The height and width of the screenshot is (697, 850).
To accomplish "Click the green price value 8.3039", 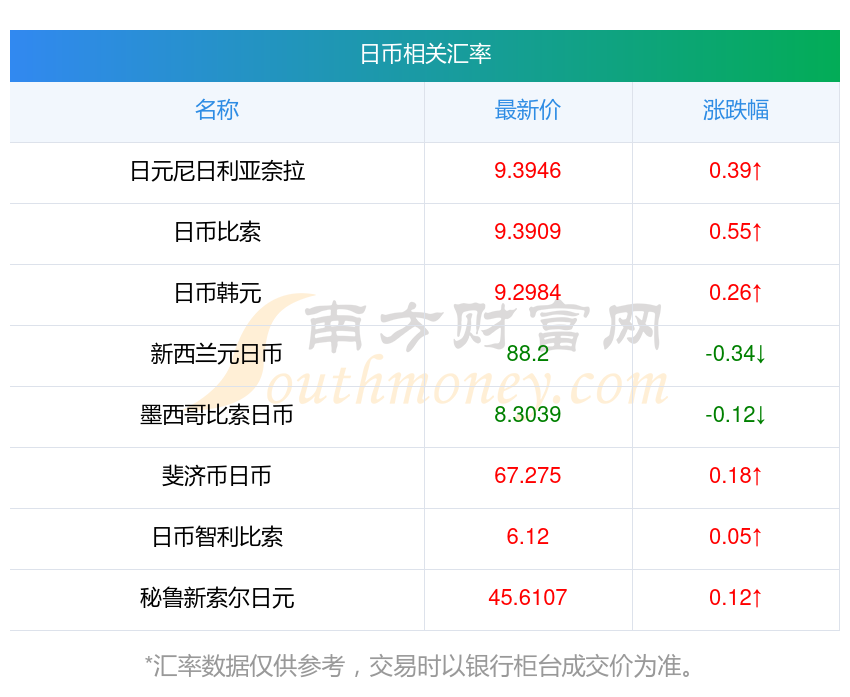I will (528, 415).
